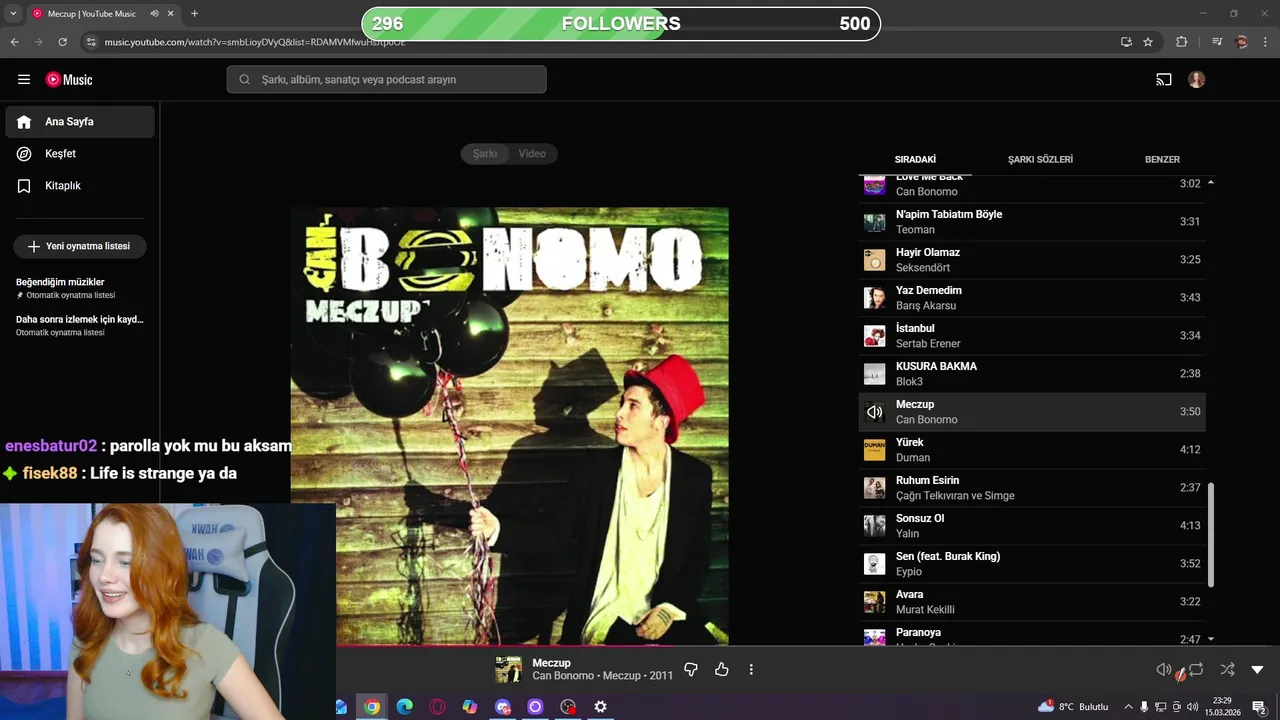Play İstanbul by Sertab Erener
Viewport: 1280px width, 720px height.
point(1032,336)
